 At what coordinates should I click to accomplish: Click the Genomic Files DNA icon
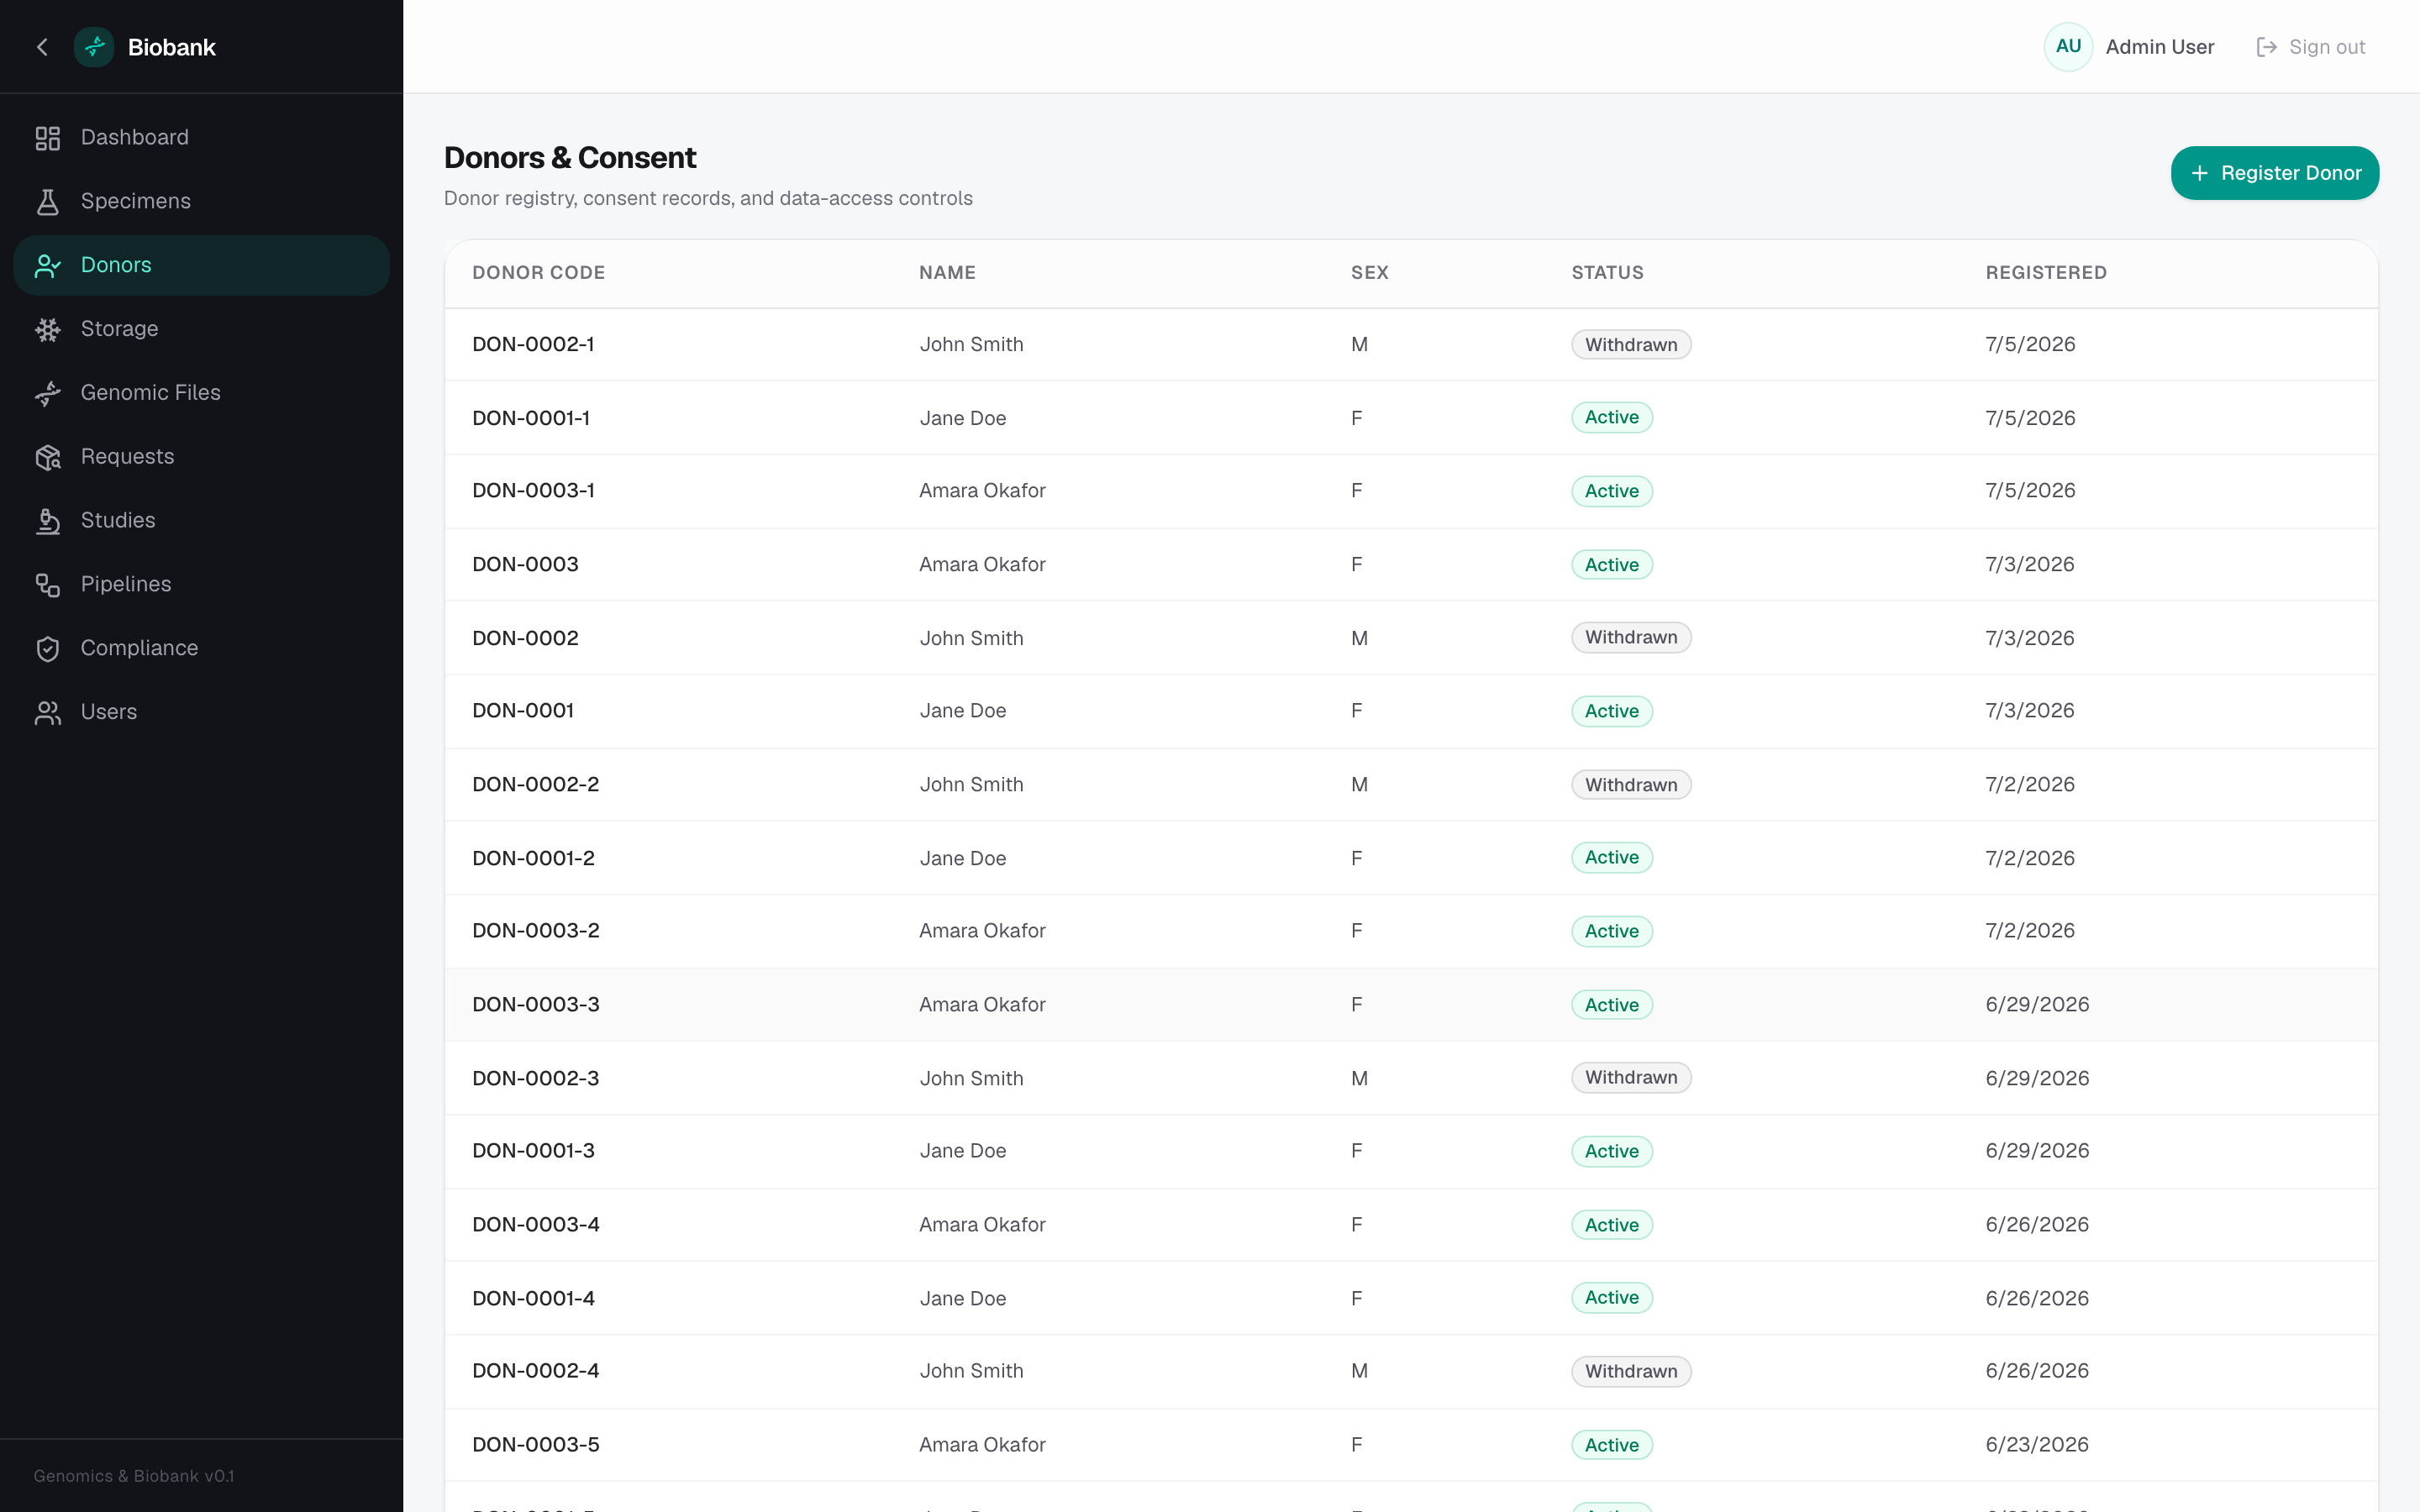pyautogui.click(x=47, y=393)
